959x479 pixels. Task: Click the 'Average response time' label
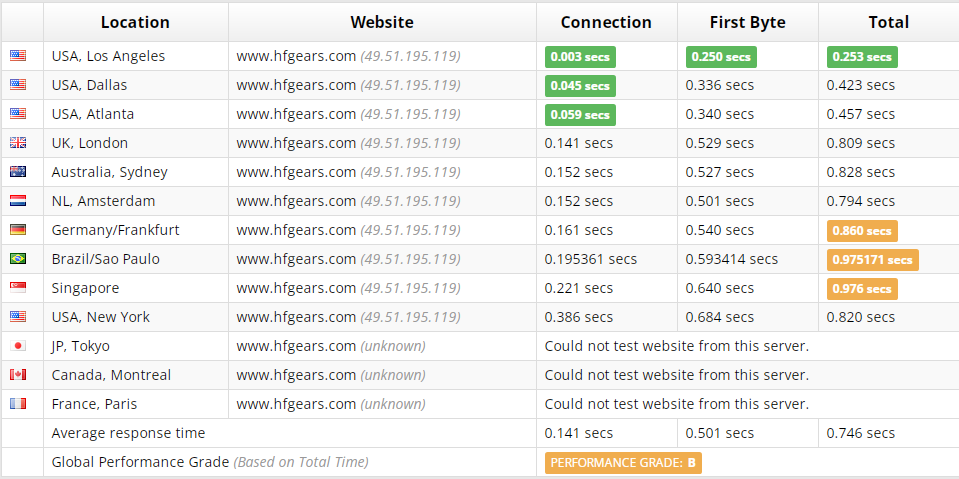128,433
